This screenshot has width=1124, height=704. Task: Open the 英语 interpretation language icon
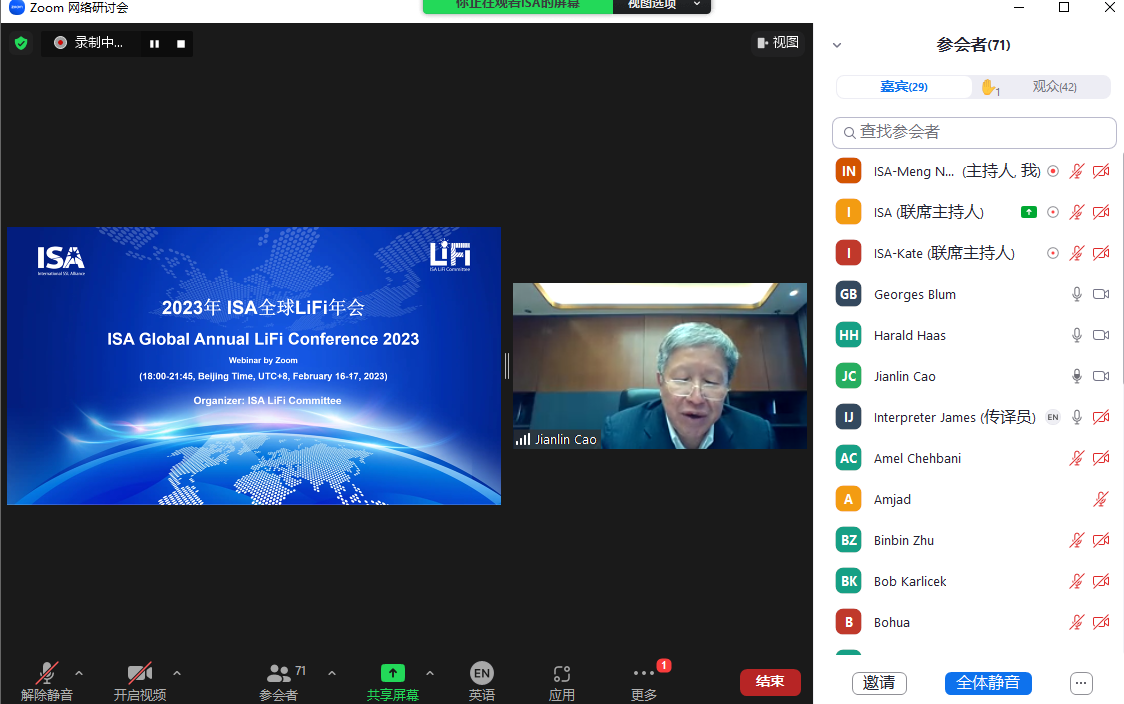pos(482,674)
